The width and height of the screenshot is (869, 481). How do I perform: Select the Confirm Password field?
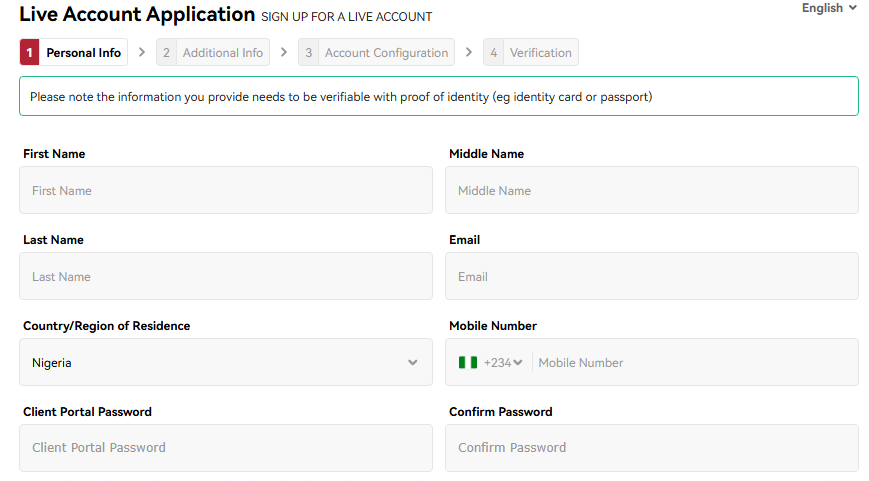[651, 448]
